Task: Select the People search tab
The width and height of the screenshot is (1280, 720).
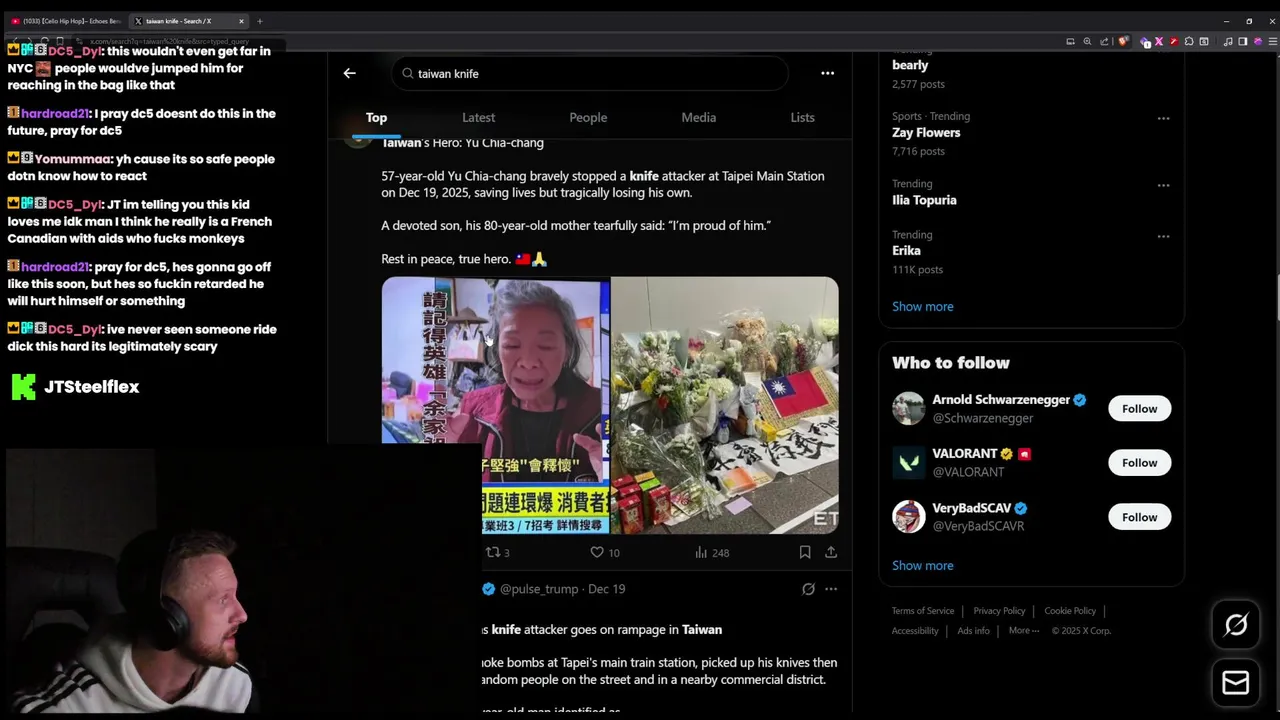Action: coord(588,117)
